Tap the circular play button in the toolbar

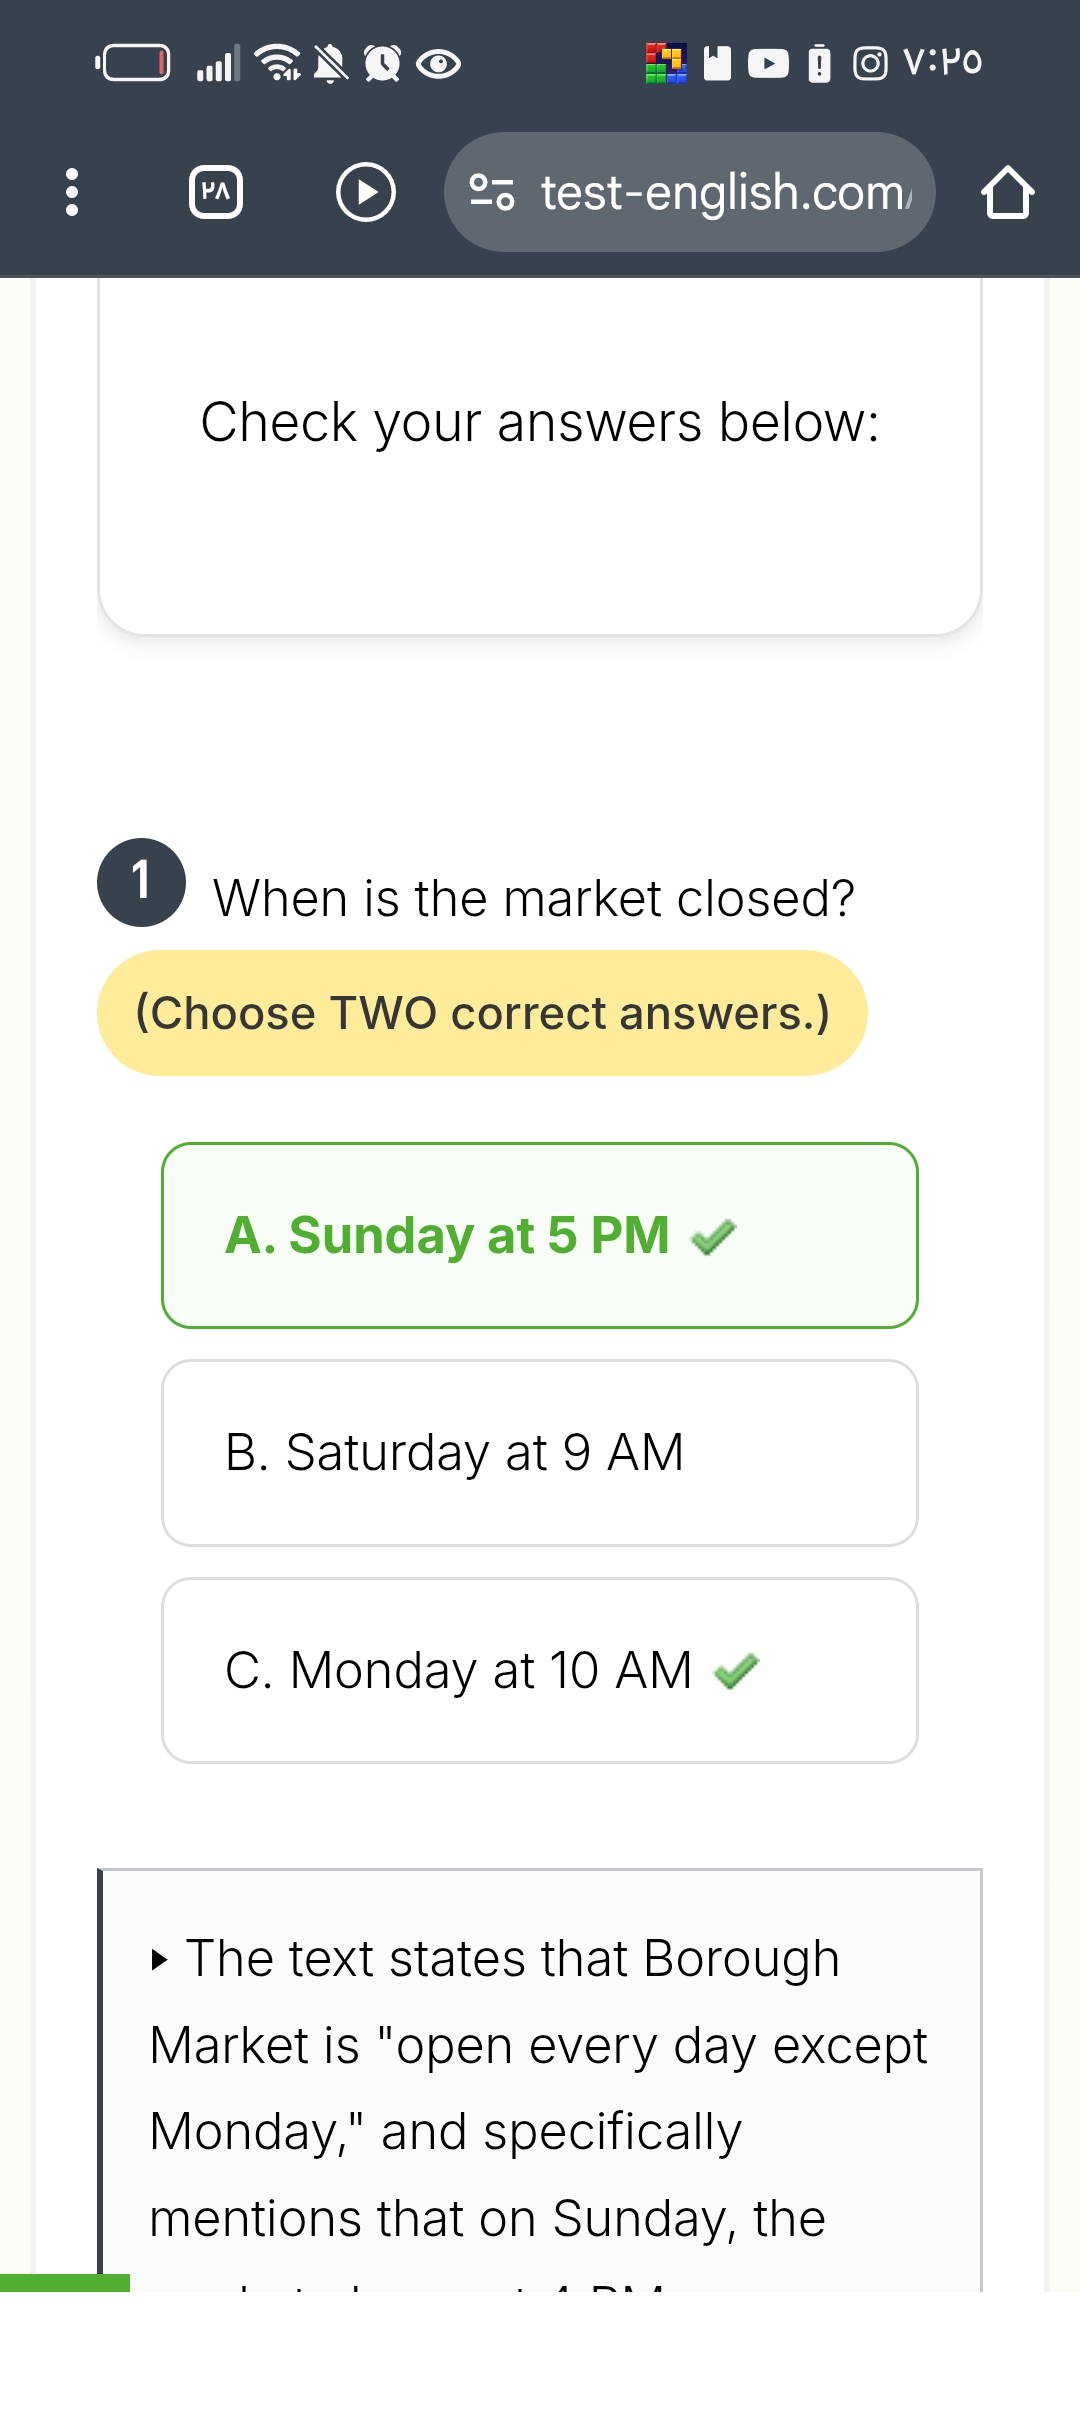coord(365,192)
